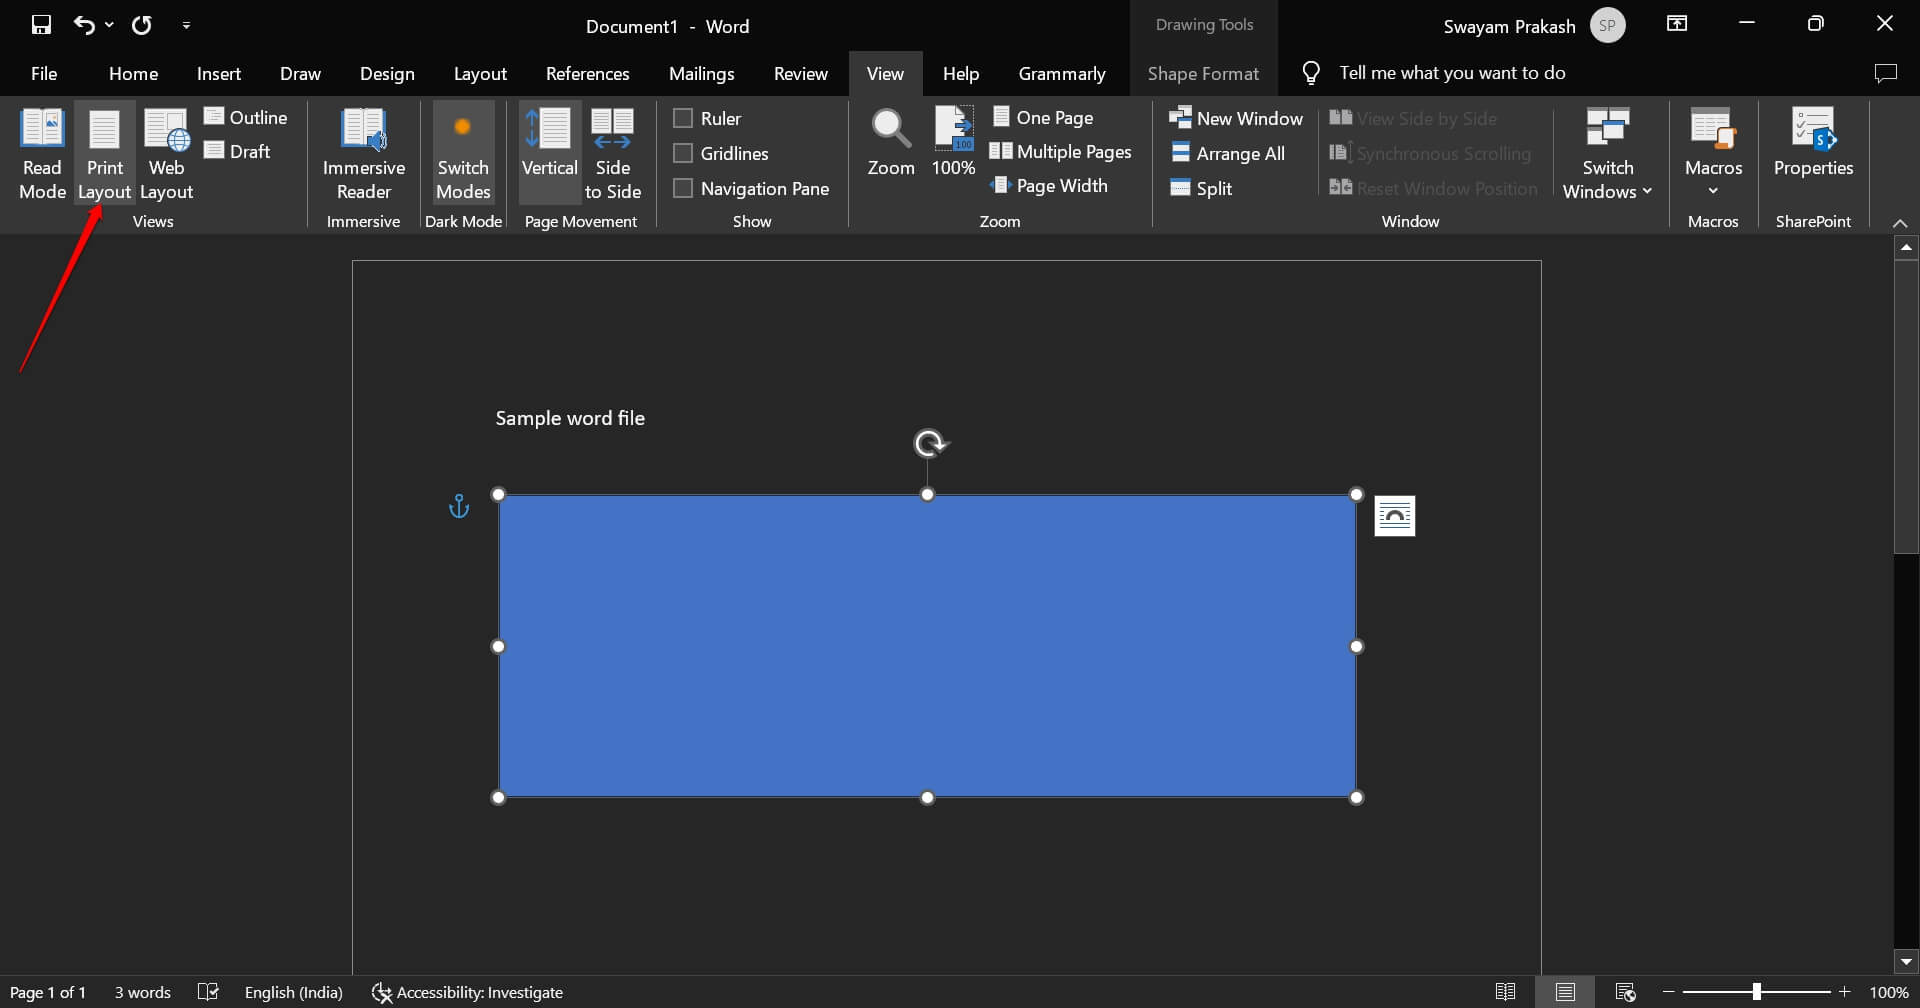Click Tell me what you want to do
This screenshot has width=1920, height=1008.
[x=1452, y=72]
